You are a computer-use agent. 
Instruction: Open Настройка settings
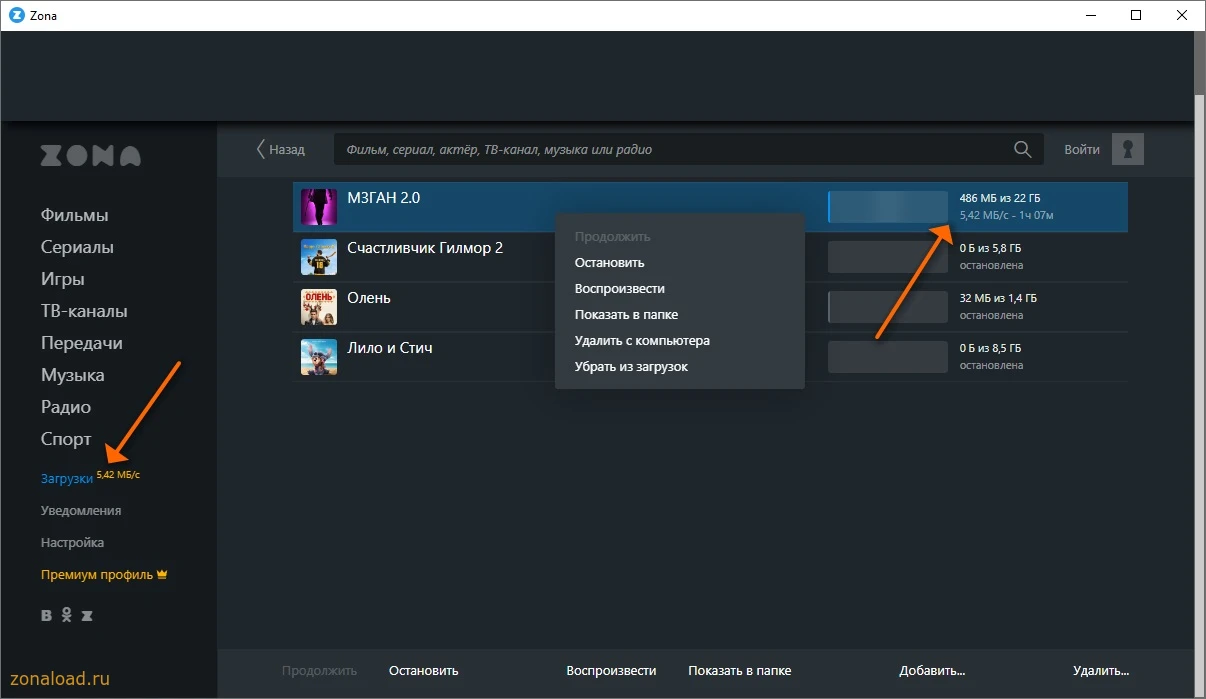tap(72, 542)
